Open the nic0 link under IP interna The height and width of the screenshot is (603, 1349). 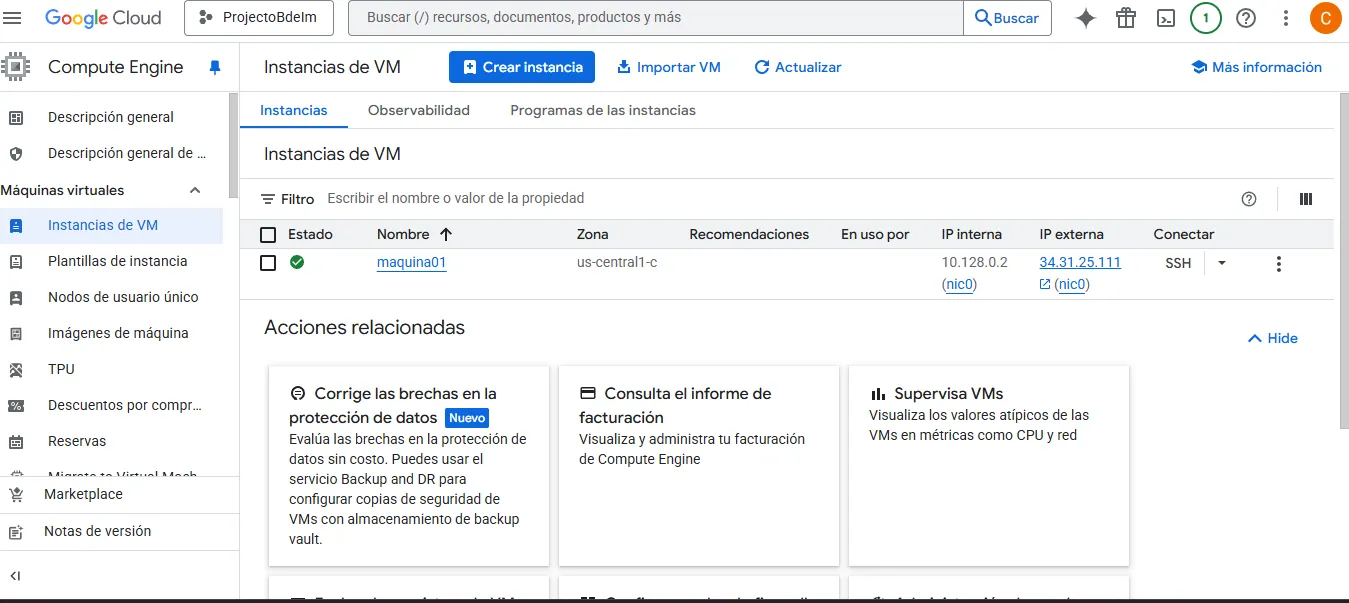[x=961, y=284]
